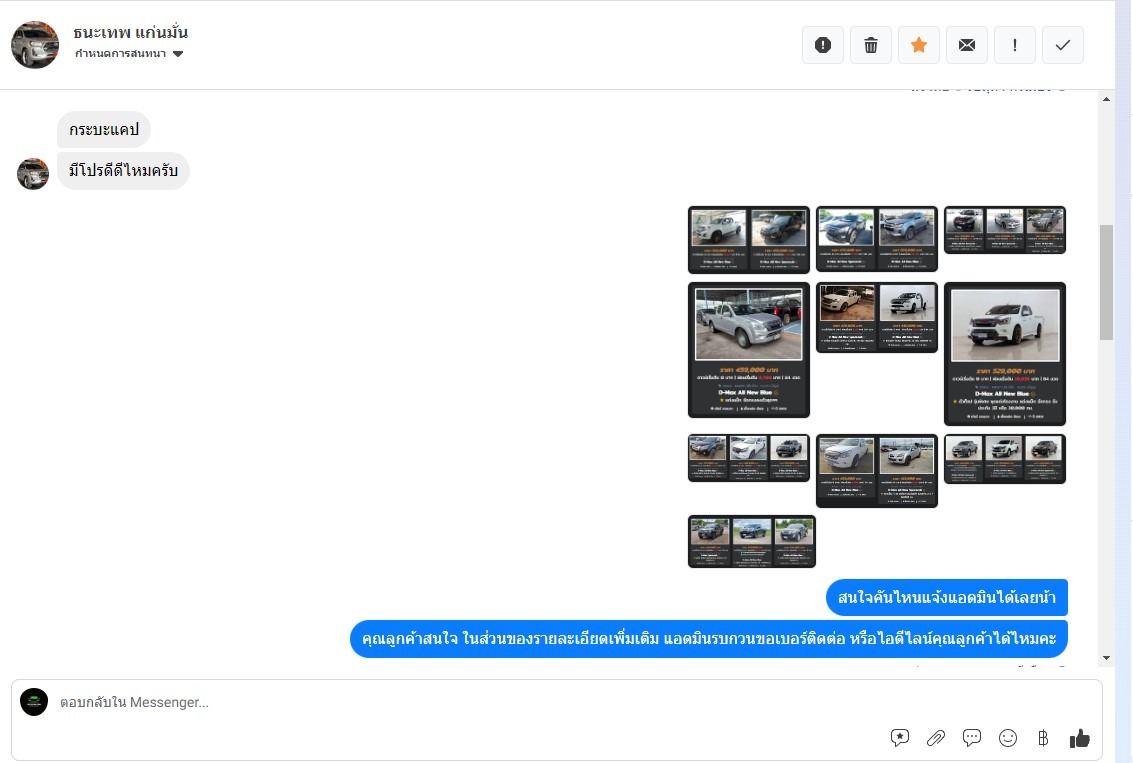Send a thumbs-up like
Screen dimensions: 1133x763
tap(1080, 738)
